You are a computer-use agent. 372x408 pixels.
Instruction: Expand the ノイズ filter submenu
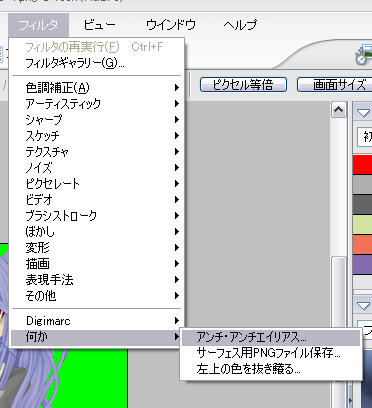click(x=97, y=168)
